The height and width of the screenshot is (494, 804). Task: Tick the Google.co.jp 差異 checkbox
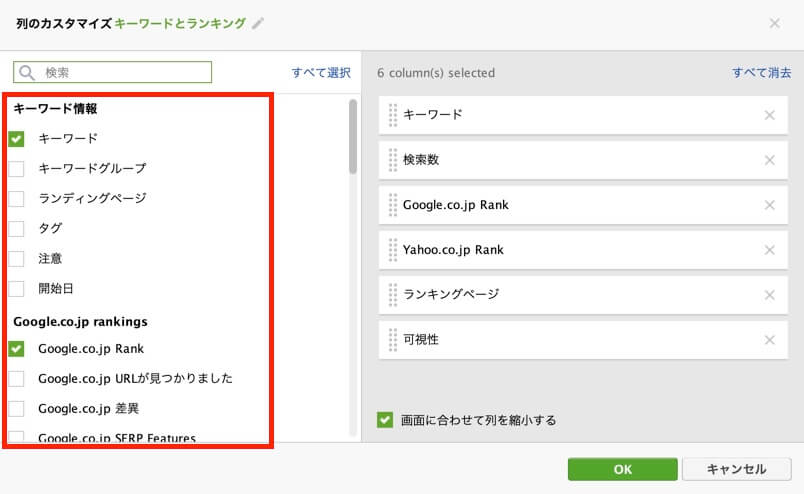click(x=16, y=409)
